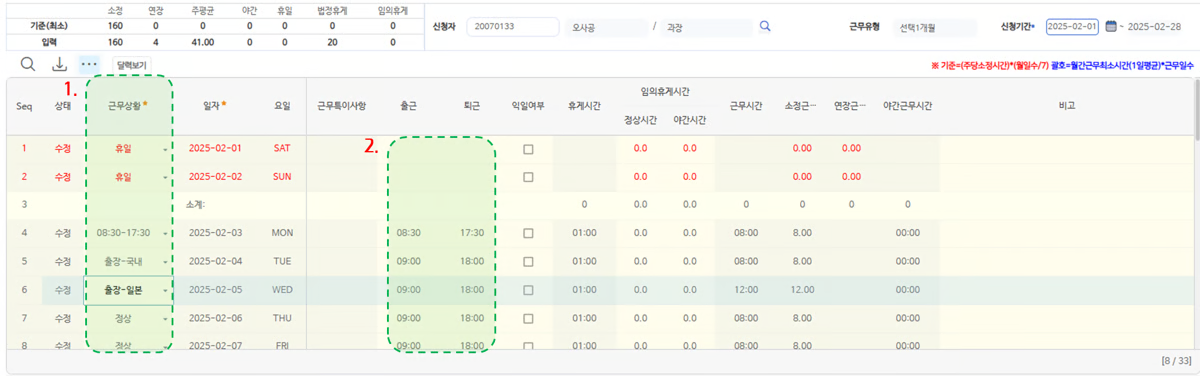Screen dimensions: 1200x376
Task: Click the 소계: label in row 3
Action: 195,204
